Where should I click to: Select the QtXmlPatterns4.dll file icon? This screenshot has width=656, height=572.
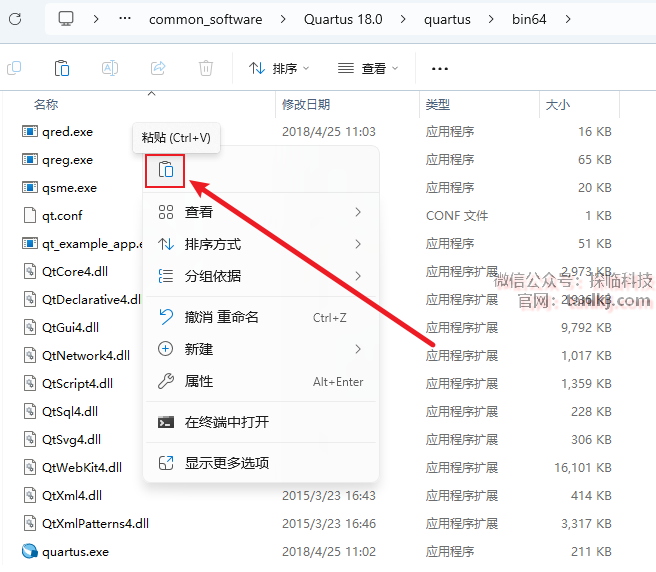pos(30,523)
